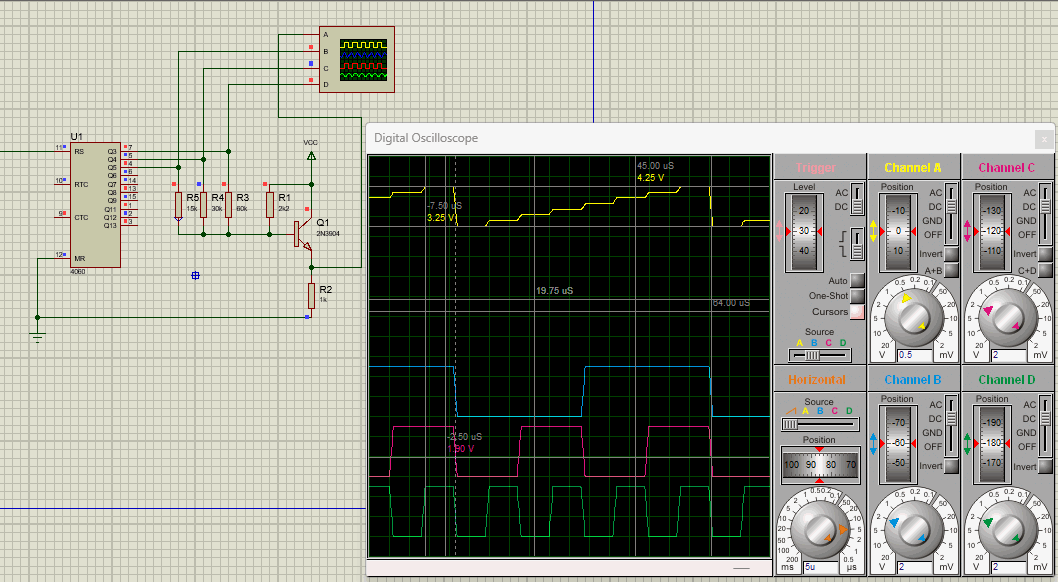This screenshot has height=582, width=1058.
Task: Click the falling edge trigger symbol
Action: [844, 251]
